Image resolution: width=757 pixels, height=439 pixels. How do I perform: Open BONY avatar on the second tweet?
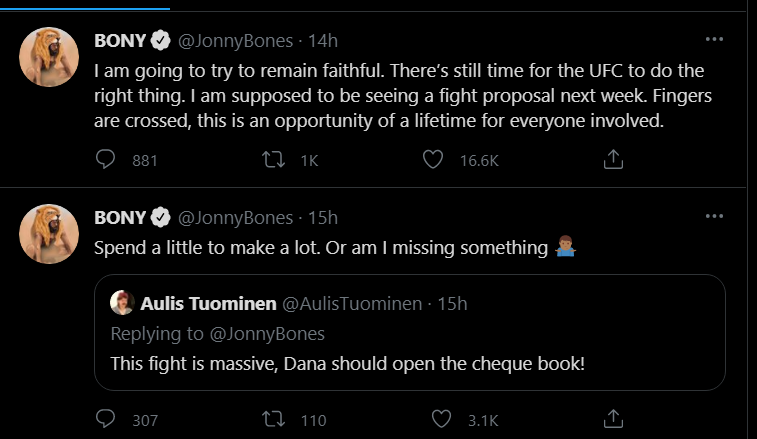[49, 233]
